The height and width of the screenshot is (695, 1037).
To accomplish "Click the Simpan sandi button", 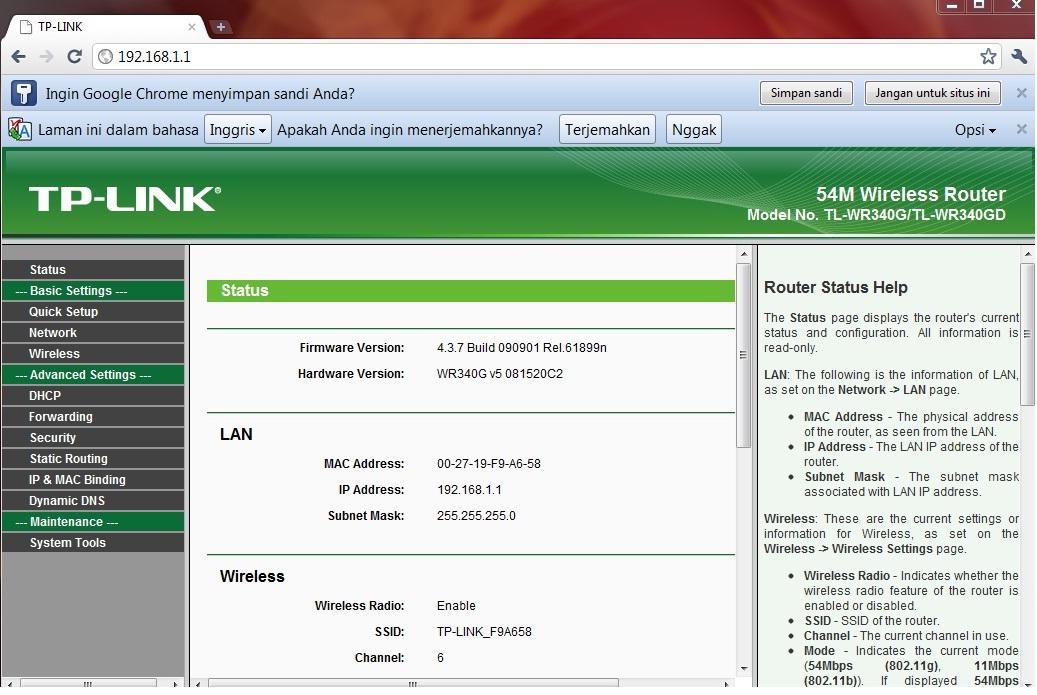I will coord(806,93).
